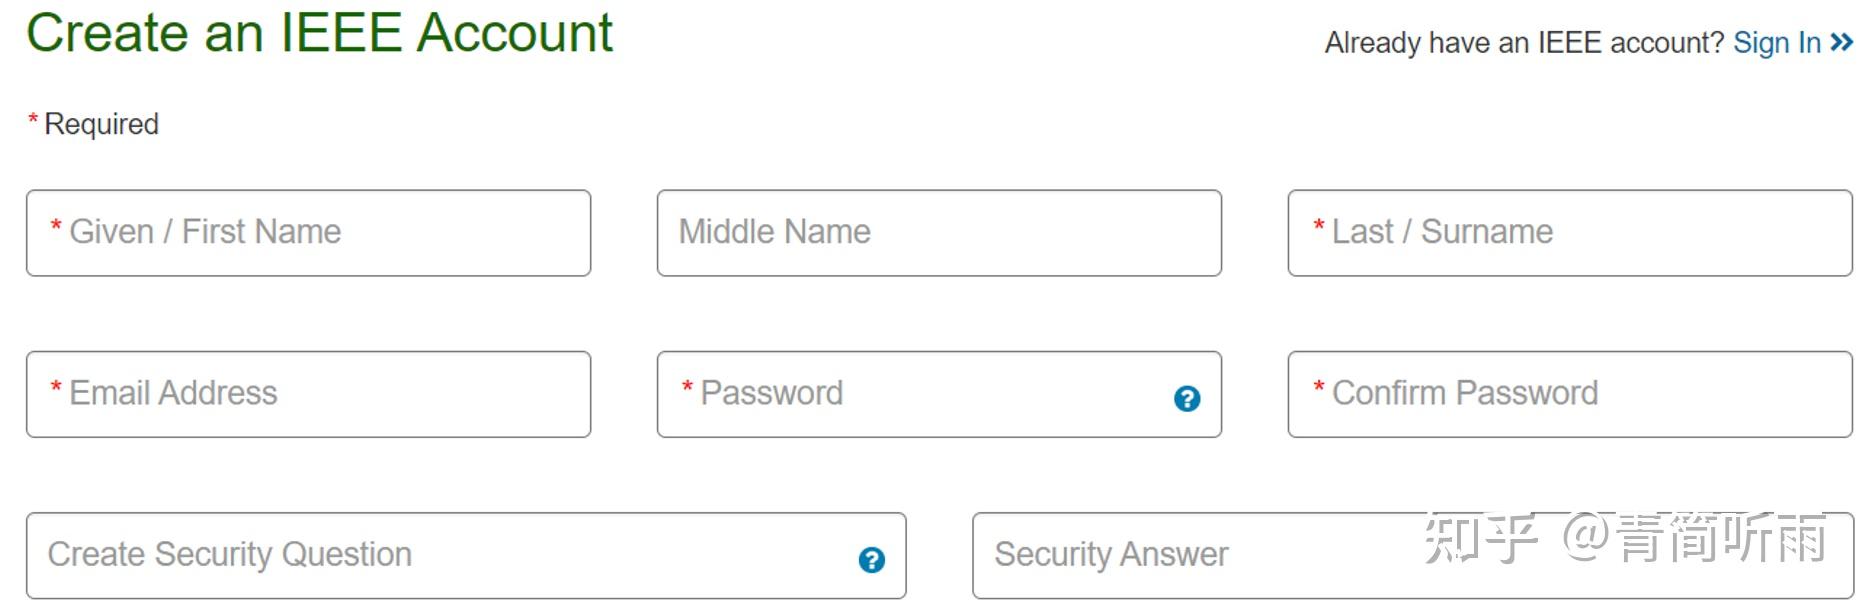Focus the Given / First Name field
This screenshot has width=1875, height=613.
[308, 233]
